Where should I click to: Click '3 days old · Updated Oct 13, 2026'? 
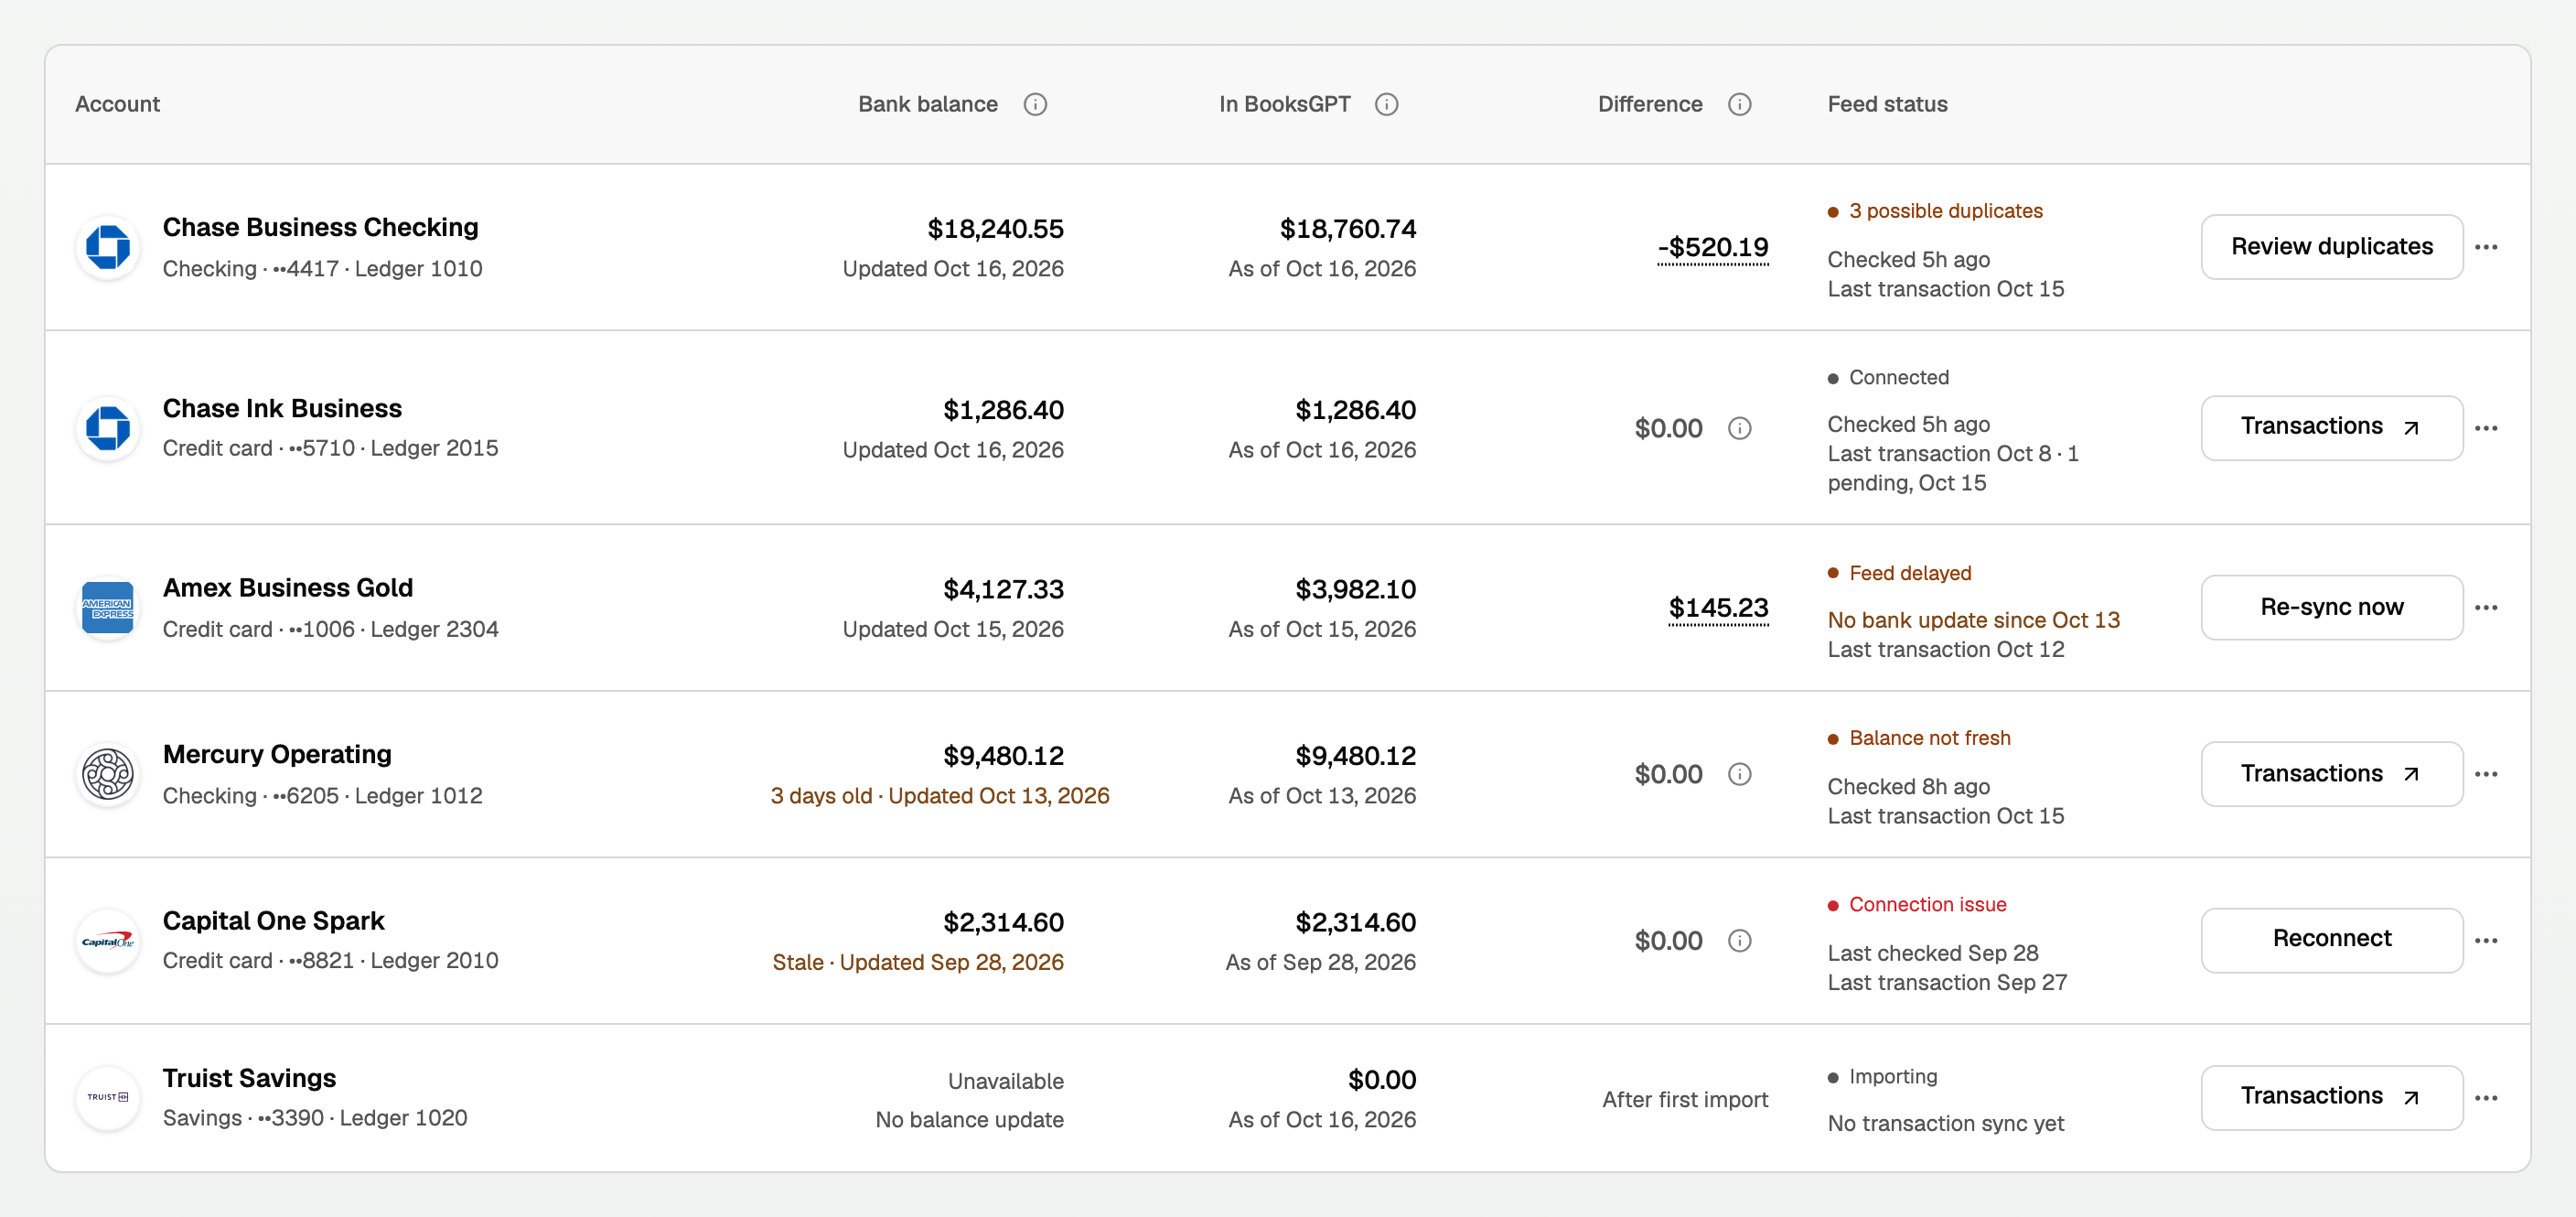click(x=939, y=796)
